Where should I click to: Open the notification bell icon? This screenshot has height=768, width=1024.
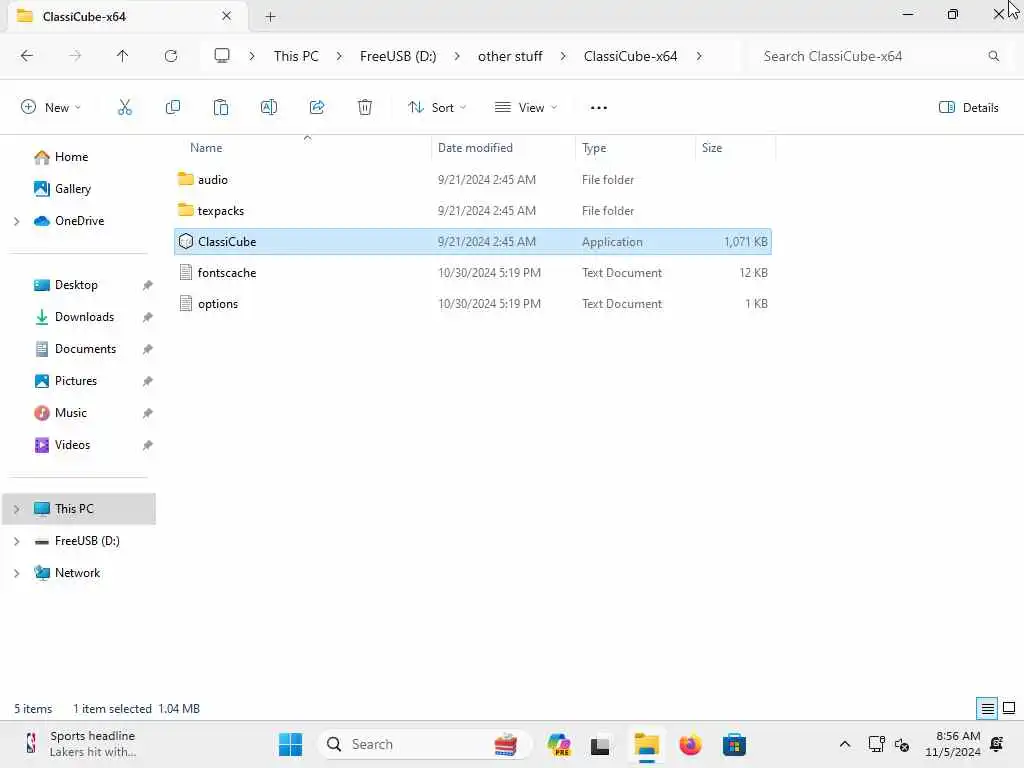(x=997, y=744)
